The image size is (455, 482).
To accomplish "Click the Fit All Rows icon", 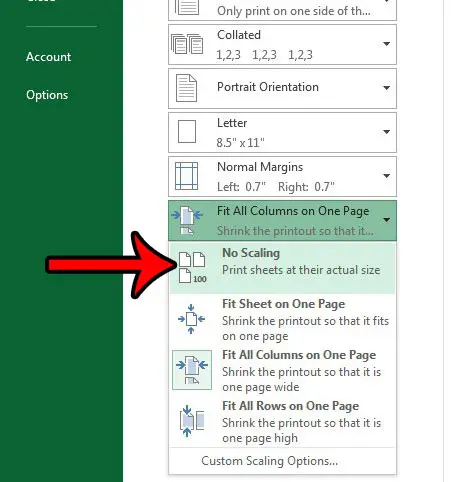I will [x=192, y=421].
